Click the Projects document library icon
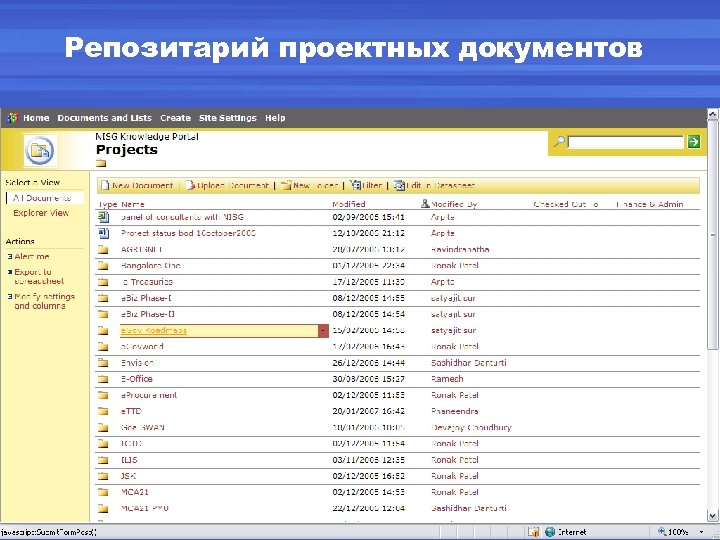720x540 pixels. point(39,151)
